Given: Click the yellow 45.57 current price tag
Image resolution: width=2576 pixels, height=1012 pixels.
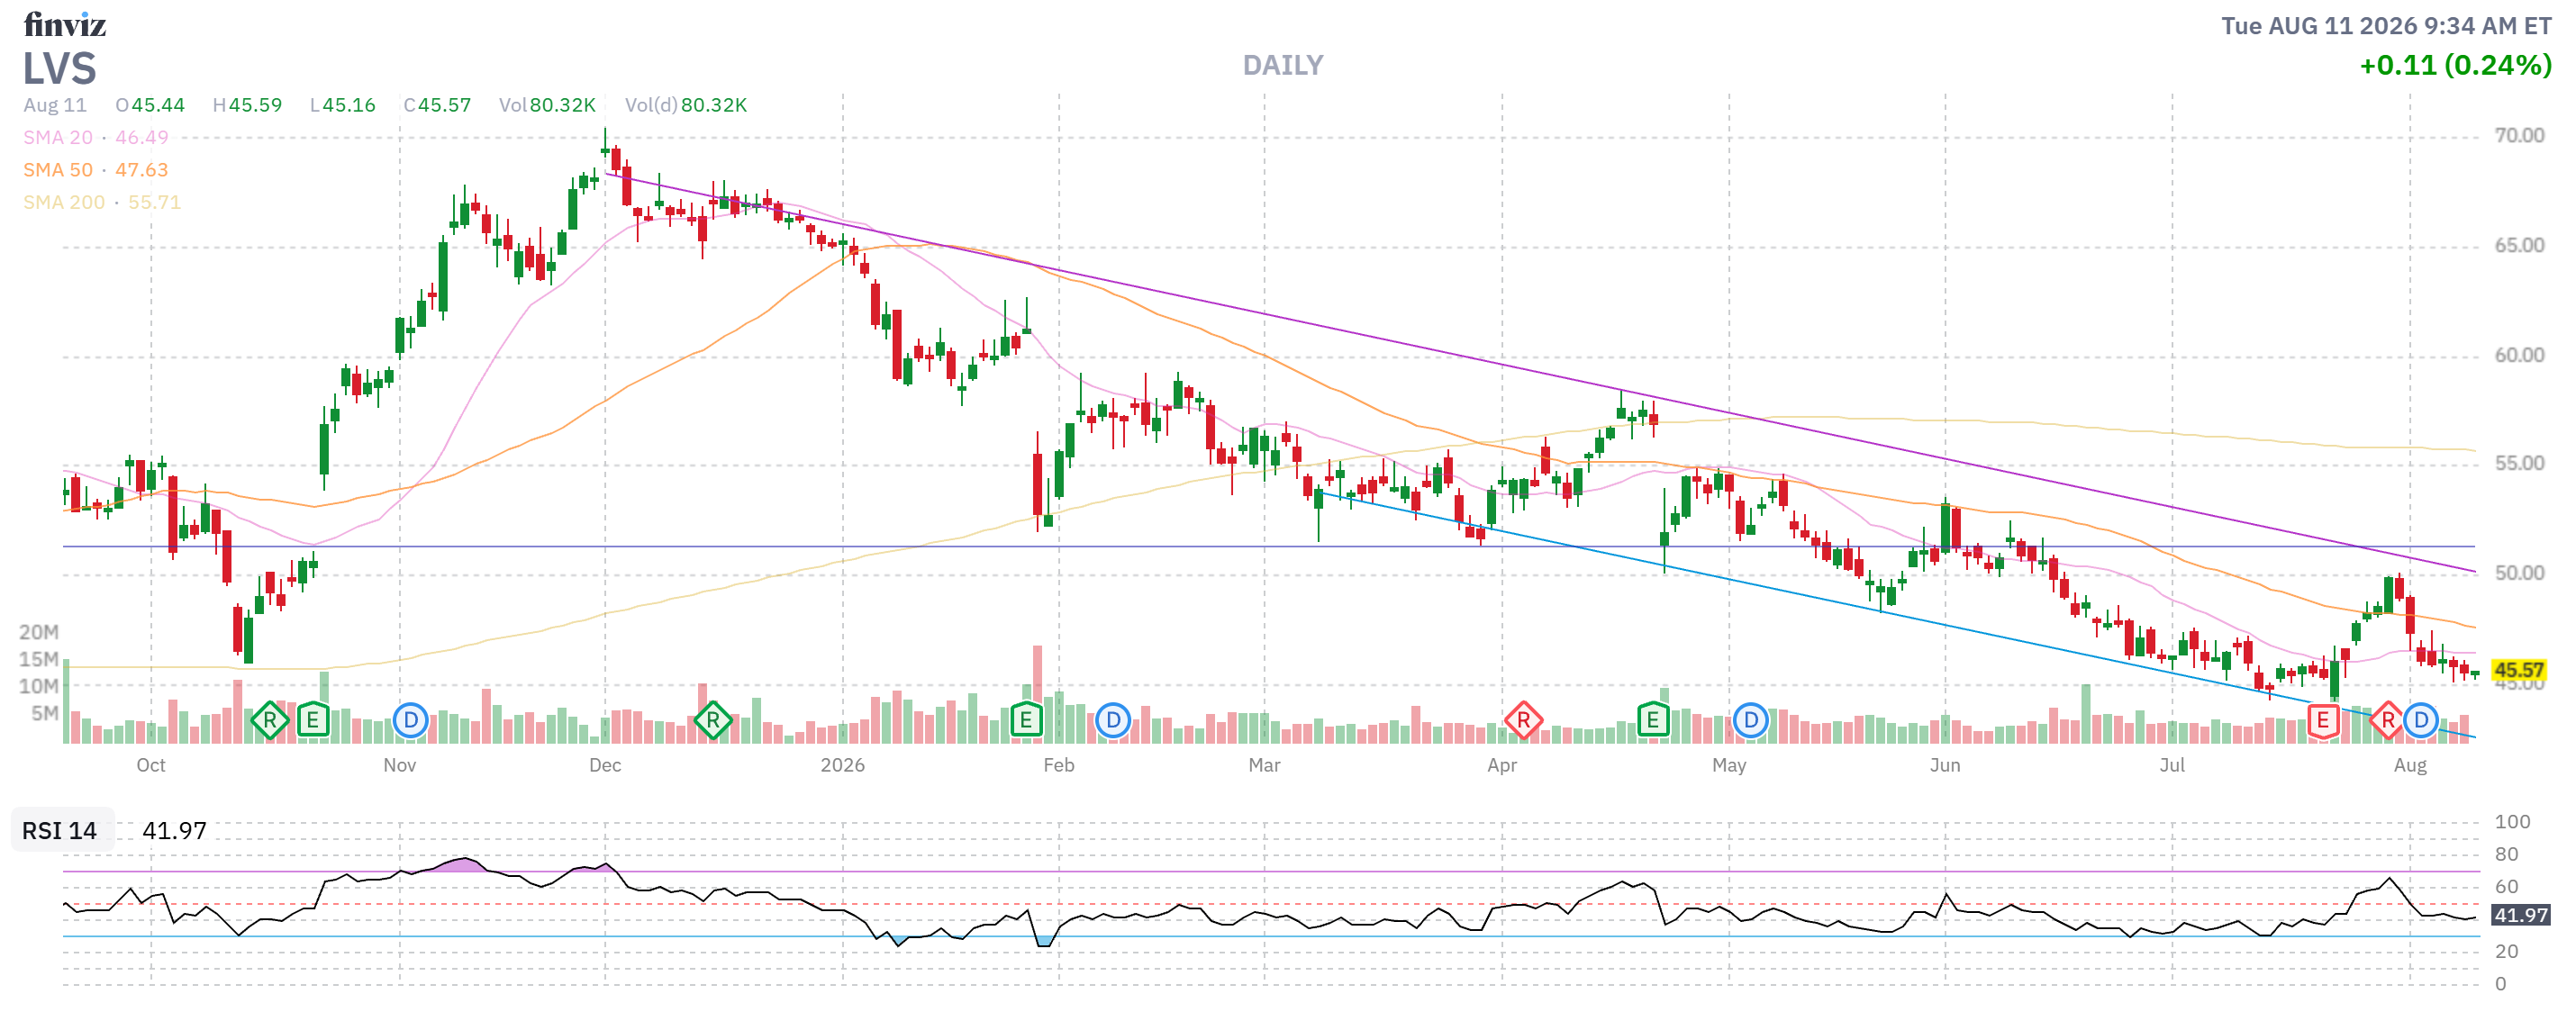Looking at the screenshot, I should point(2518,669).
